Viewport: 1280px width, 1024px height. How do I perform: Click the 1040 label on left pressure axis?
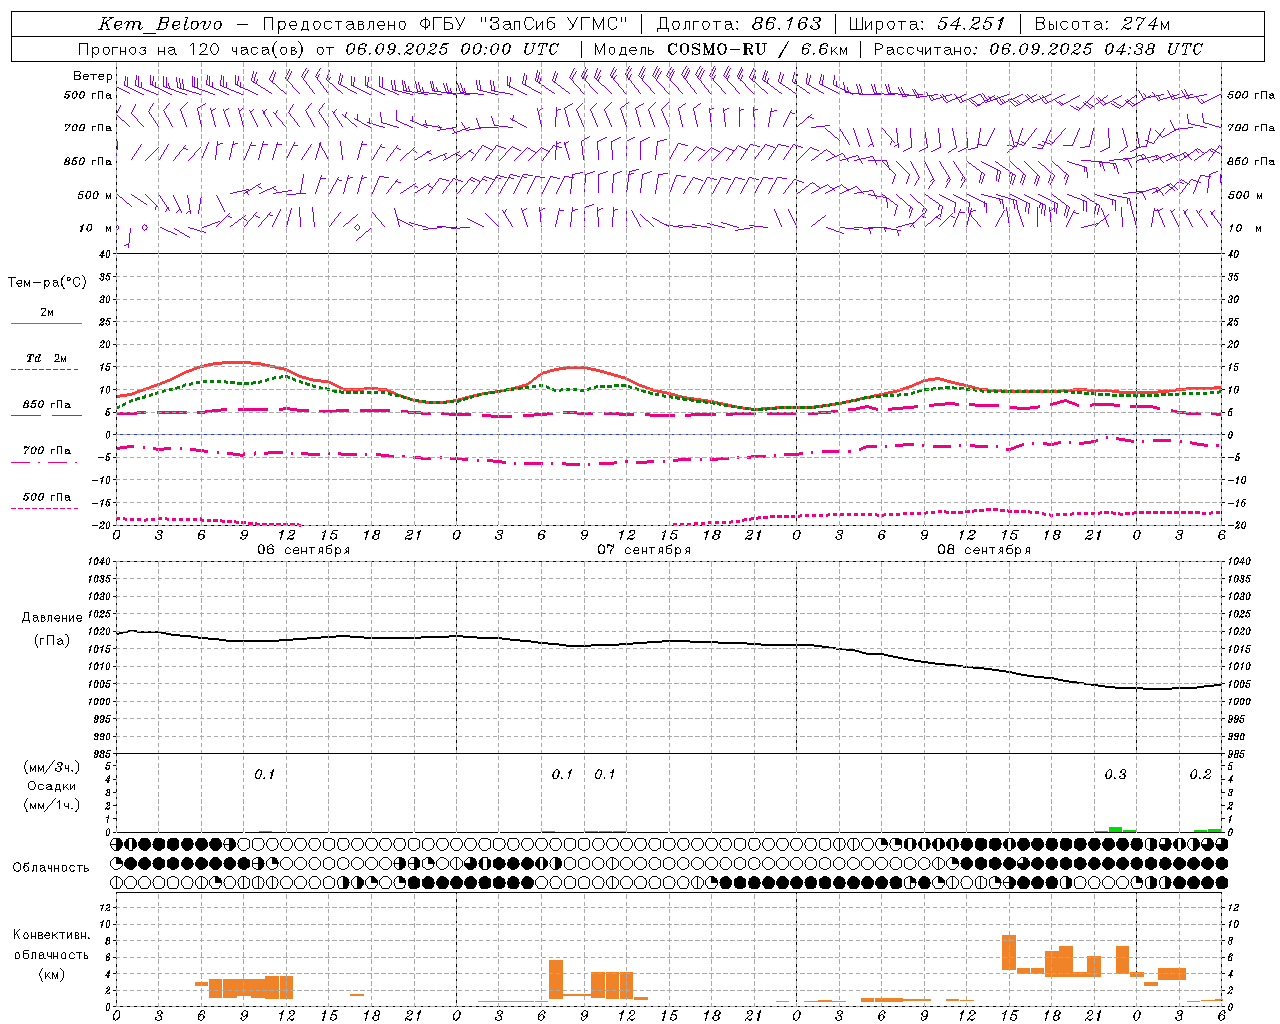click(x=101, y=562)
